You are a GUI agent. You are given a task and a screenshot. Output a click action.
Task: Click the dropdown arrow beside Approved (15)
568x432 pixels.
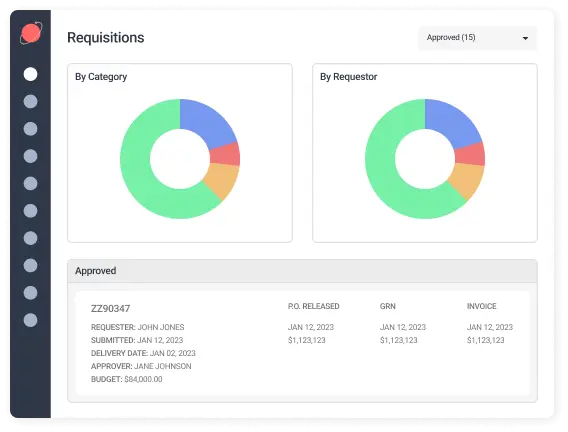tap(525, 38)
